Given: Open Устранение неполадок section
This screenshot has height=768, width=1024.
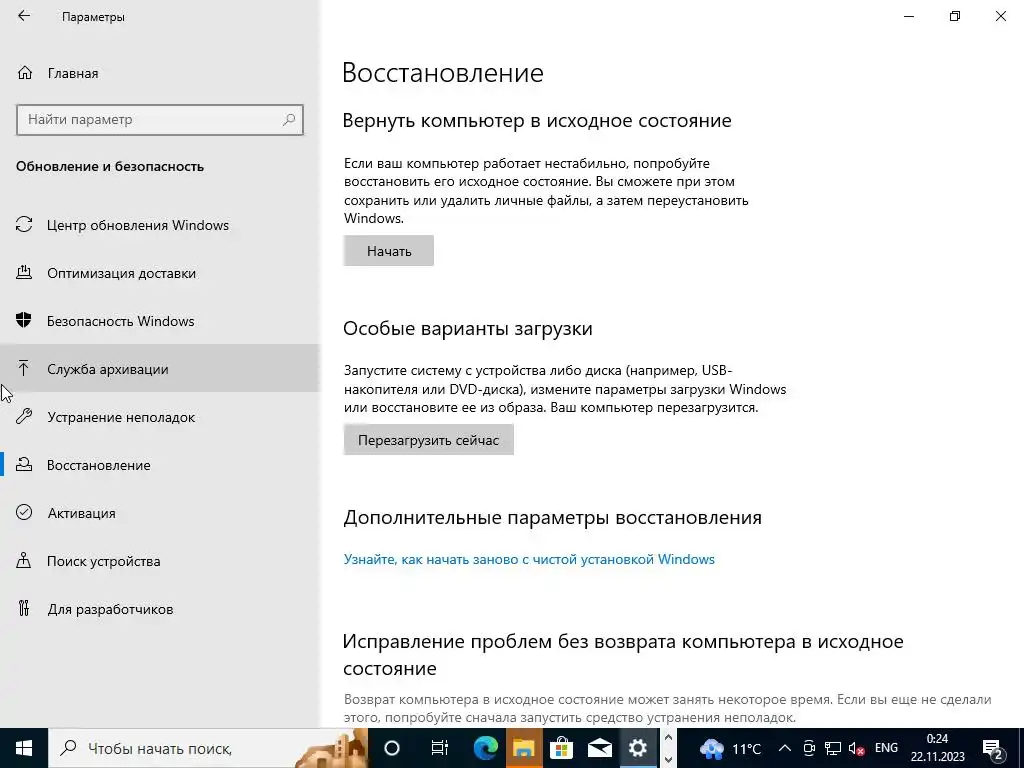Looking at the screenshot, I should pos(160,417).
